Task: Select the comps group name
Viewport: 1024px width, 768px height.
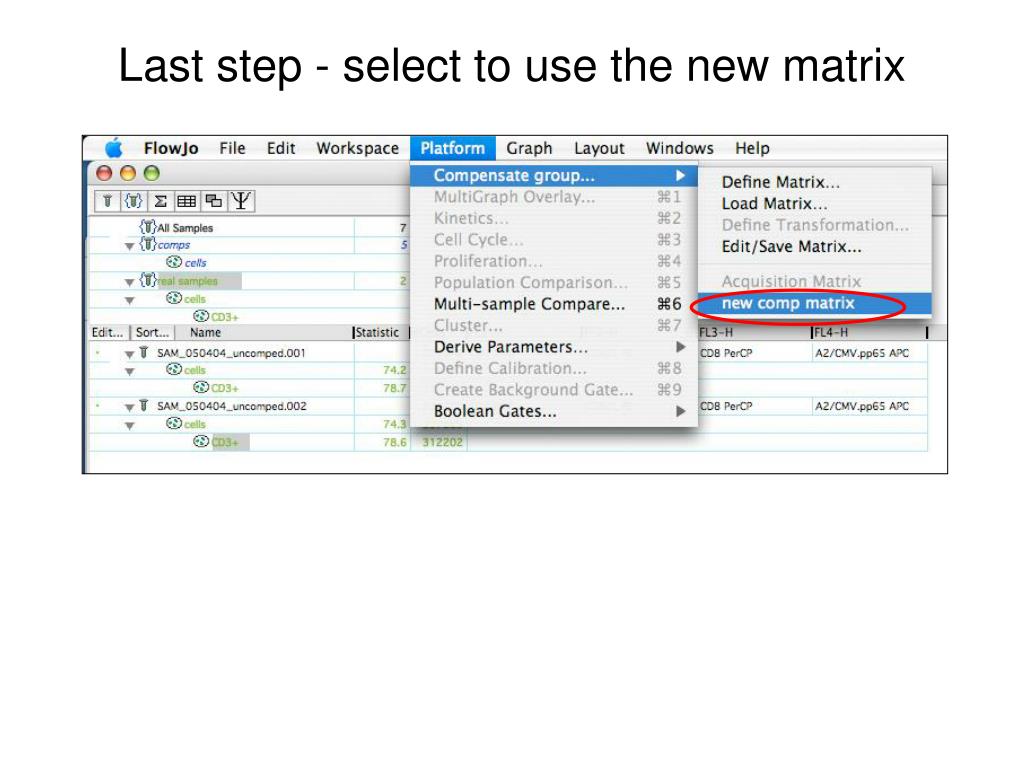Action: coord(174,245)
